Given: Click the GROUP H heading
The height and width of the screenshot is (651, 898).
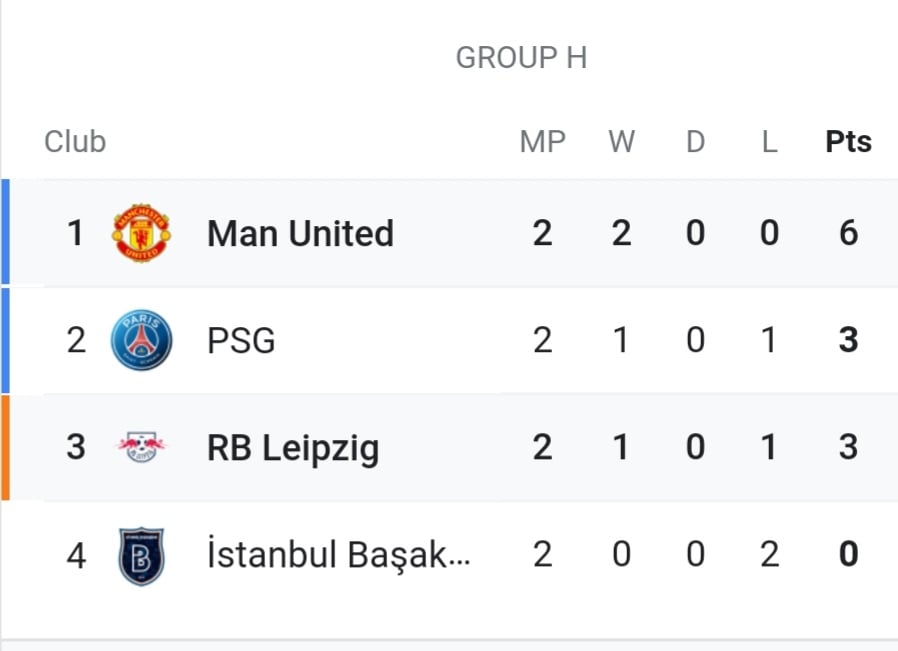Looking at the screenshot, I should (x=521, y=57).
